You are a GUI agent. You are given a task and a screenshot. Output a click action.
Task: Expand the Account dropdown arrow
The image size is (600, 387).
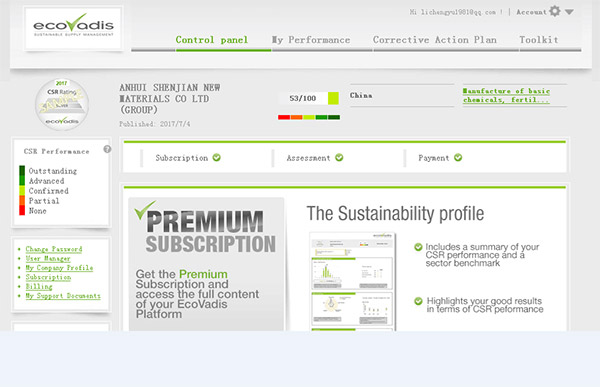[569, 12]
